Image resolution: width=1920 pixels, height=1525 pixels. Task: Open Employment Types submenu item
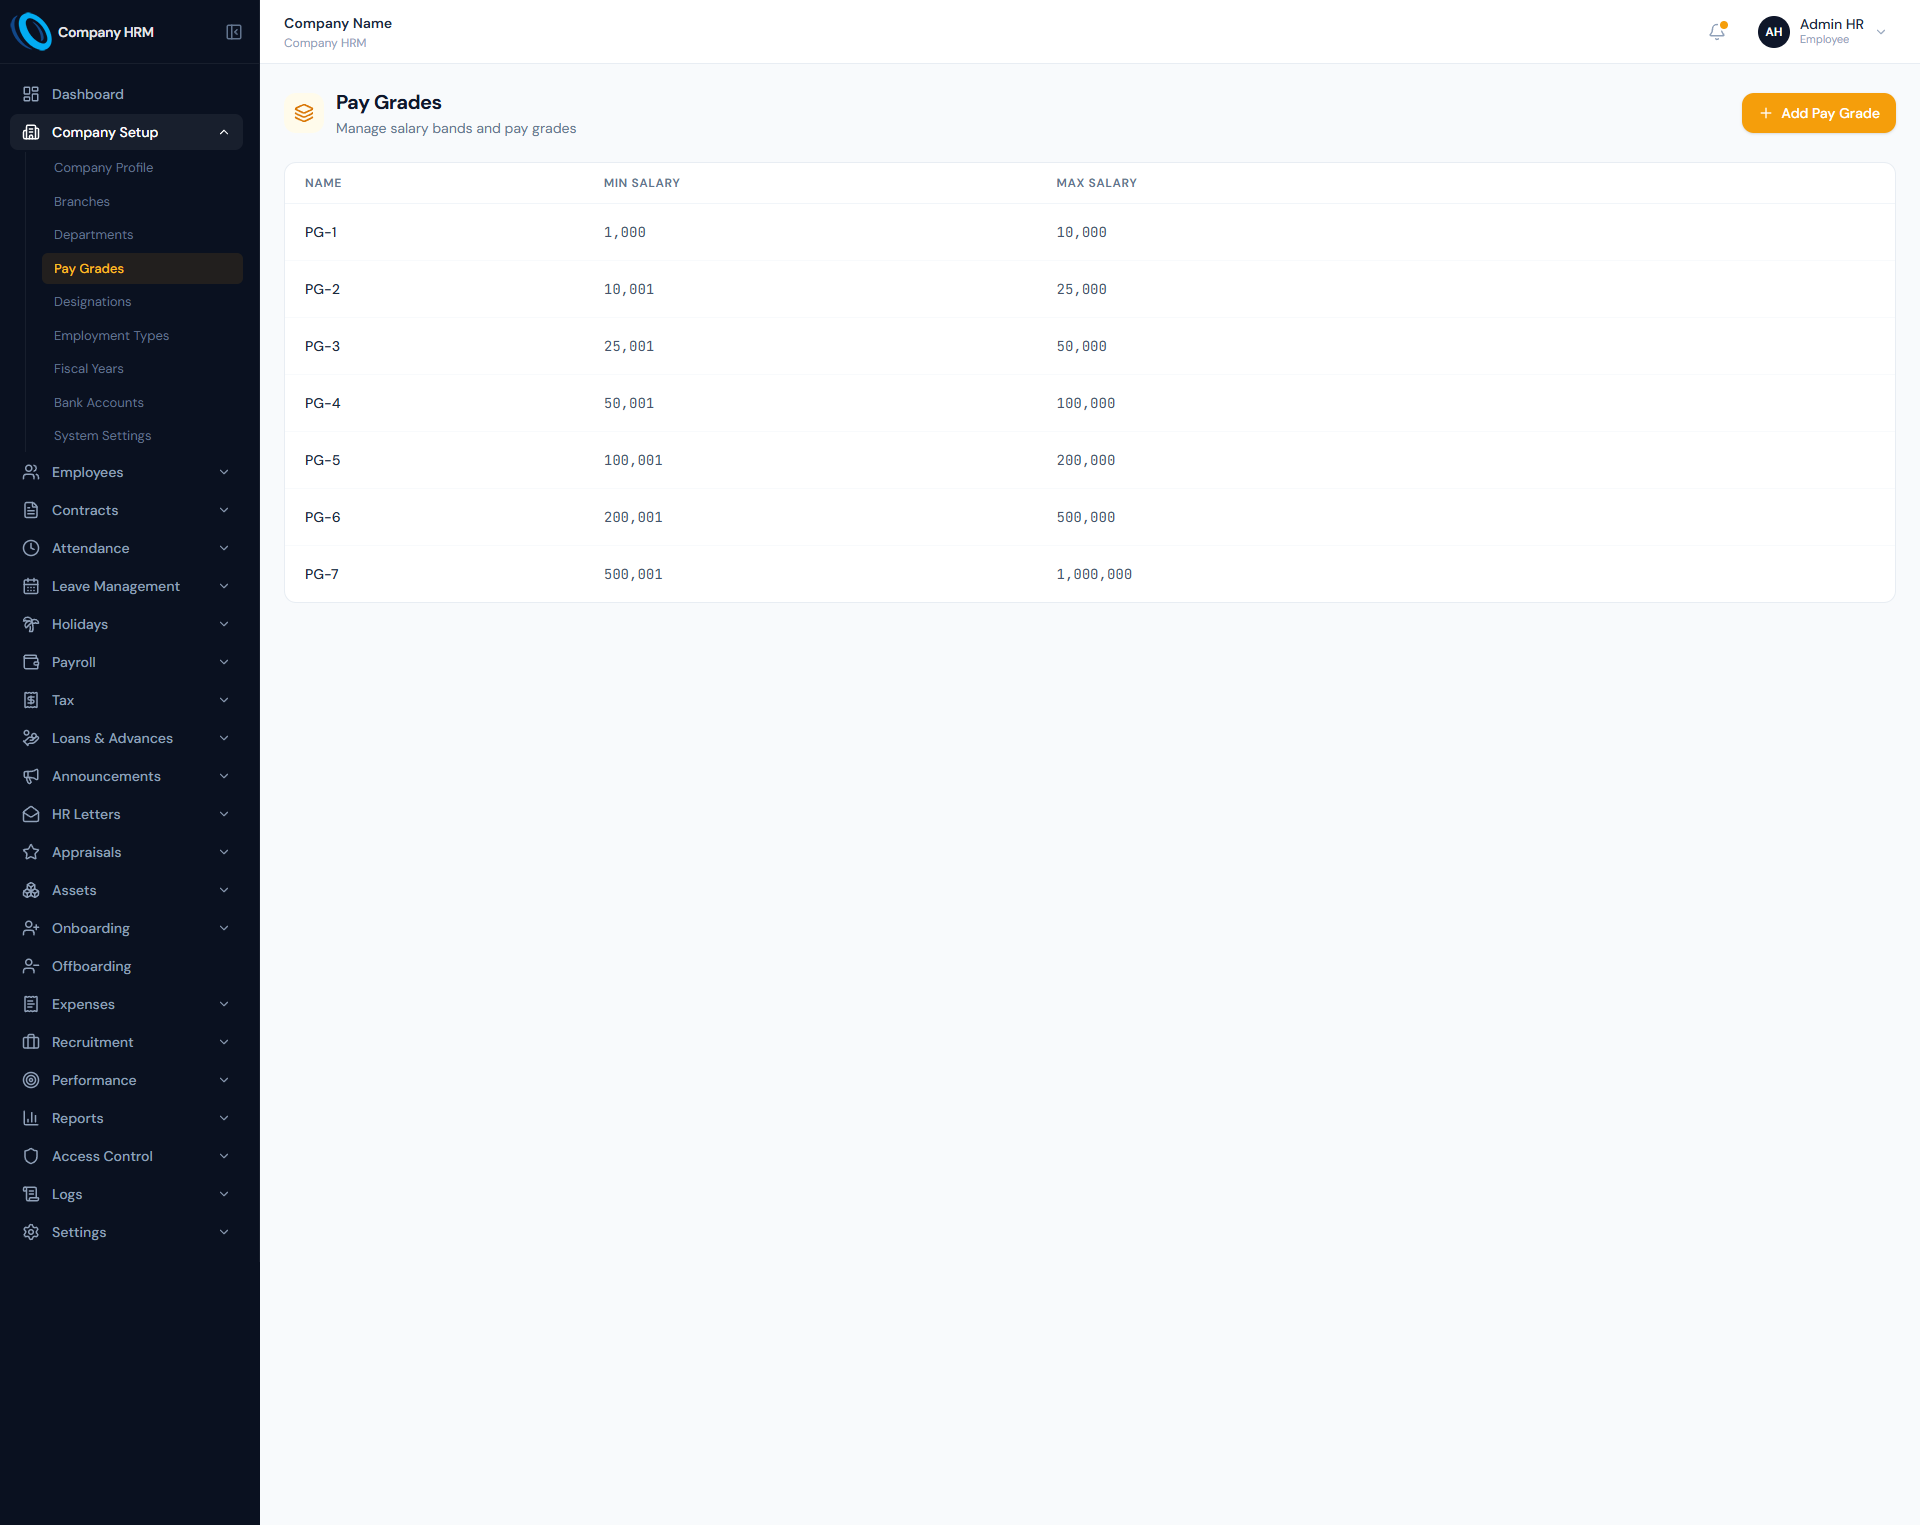(x=142, y=335)
